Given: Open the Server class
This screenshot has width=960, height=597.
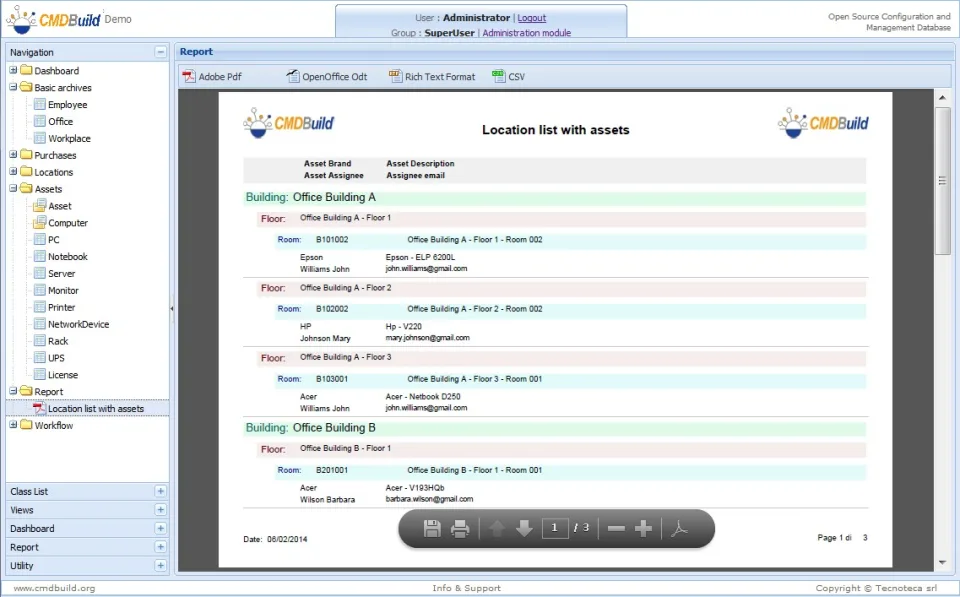Looking at the screenshot, I should click(61, 274).
